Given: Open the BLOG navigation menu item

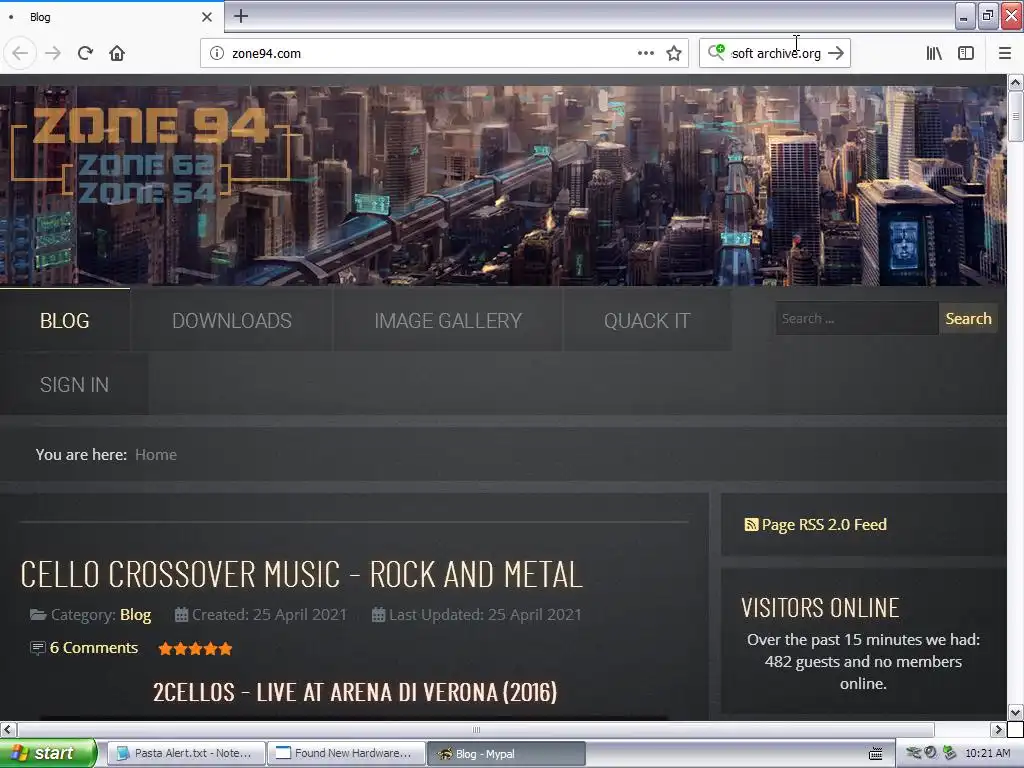Looking at the screenshot, I should point(65,321).
